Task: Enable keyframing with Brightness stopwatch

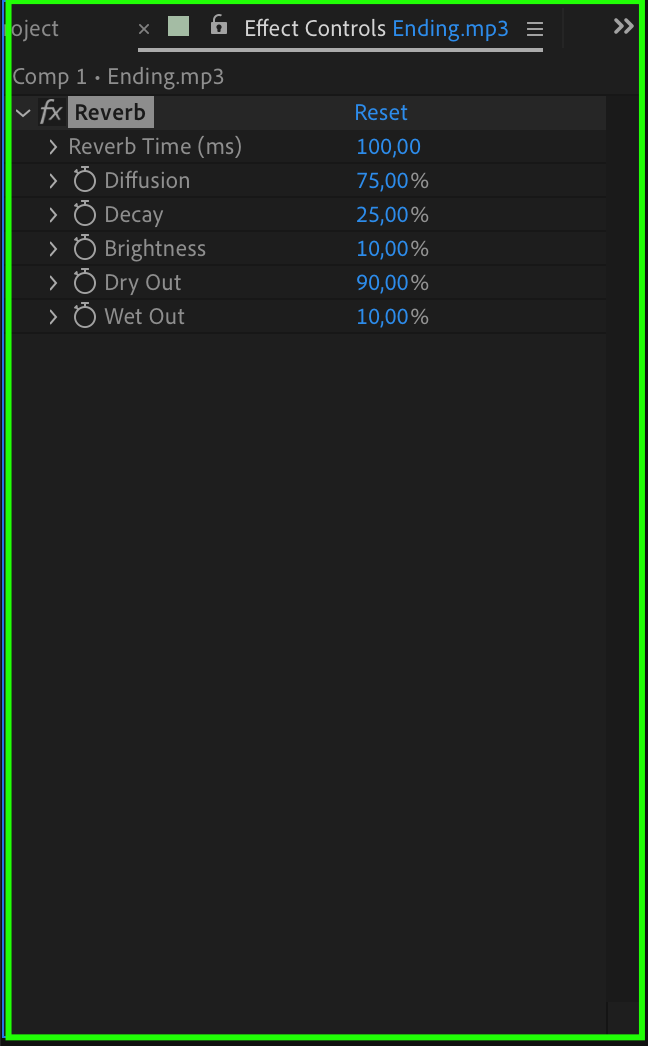Action: (x=85, y=249)
